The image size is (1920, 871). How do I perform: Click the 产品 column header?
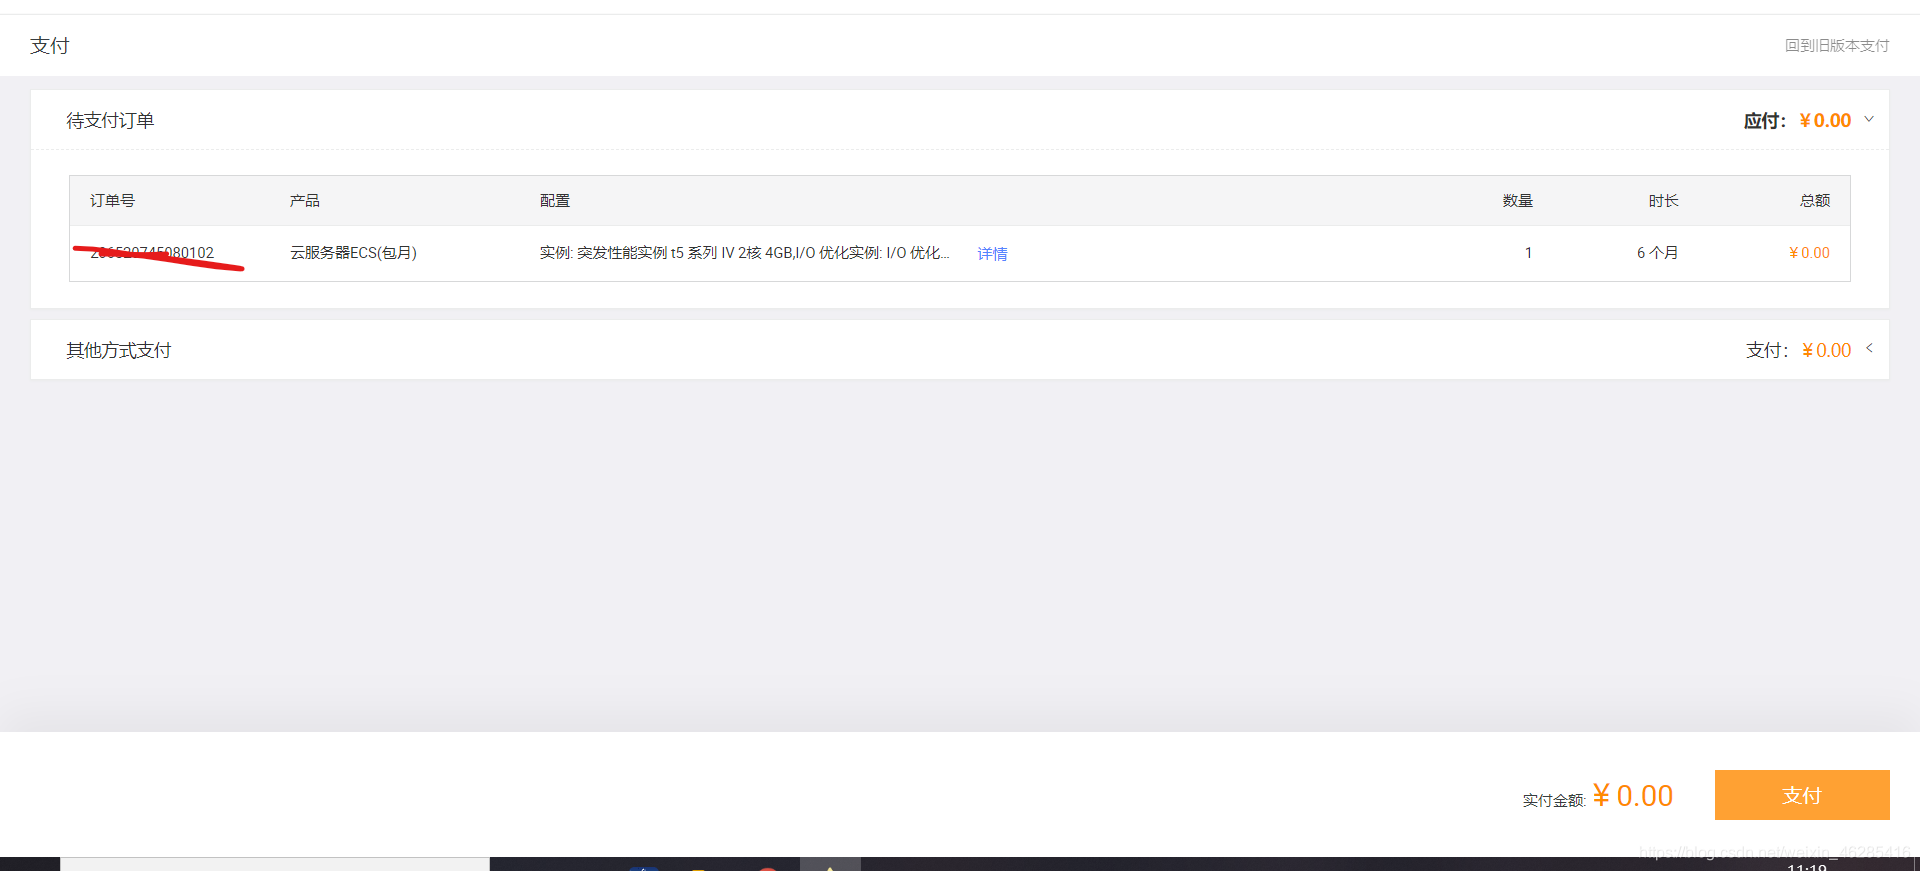point(305,200)
